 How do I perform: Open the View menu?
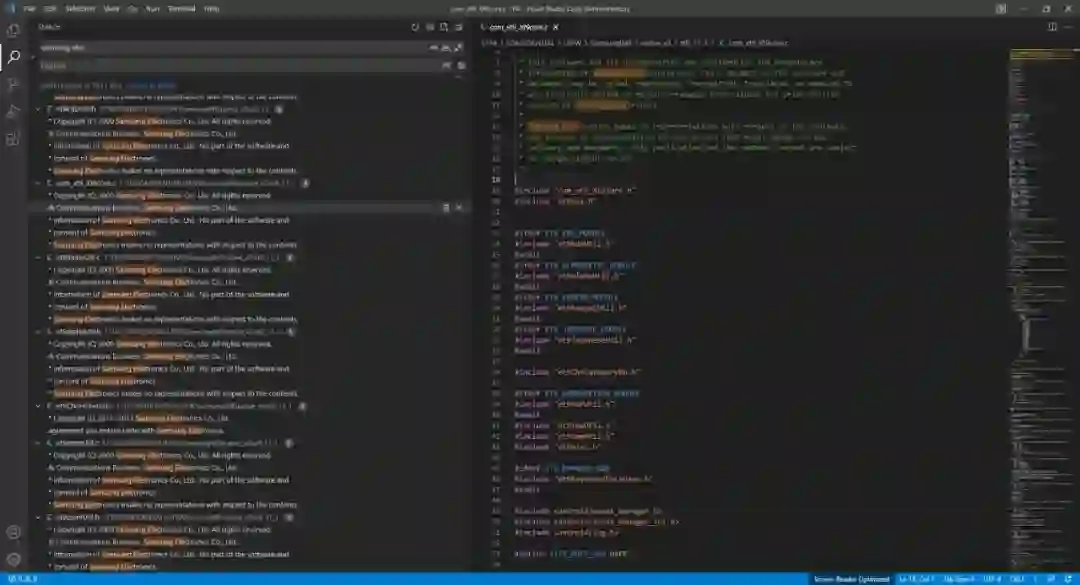pos(112,9)
